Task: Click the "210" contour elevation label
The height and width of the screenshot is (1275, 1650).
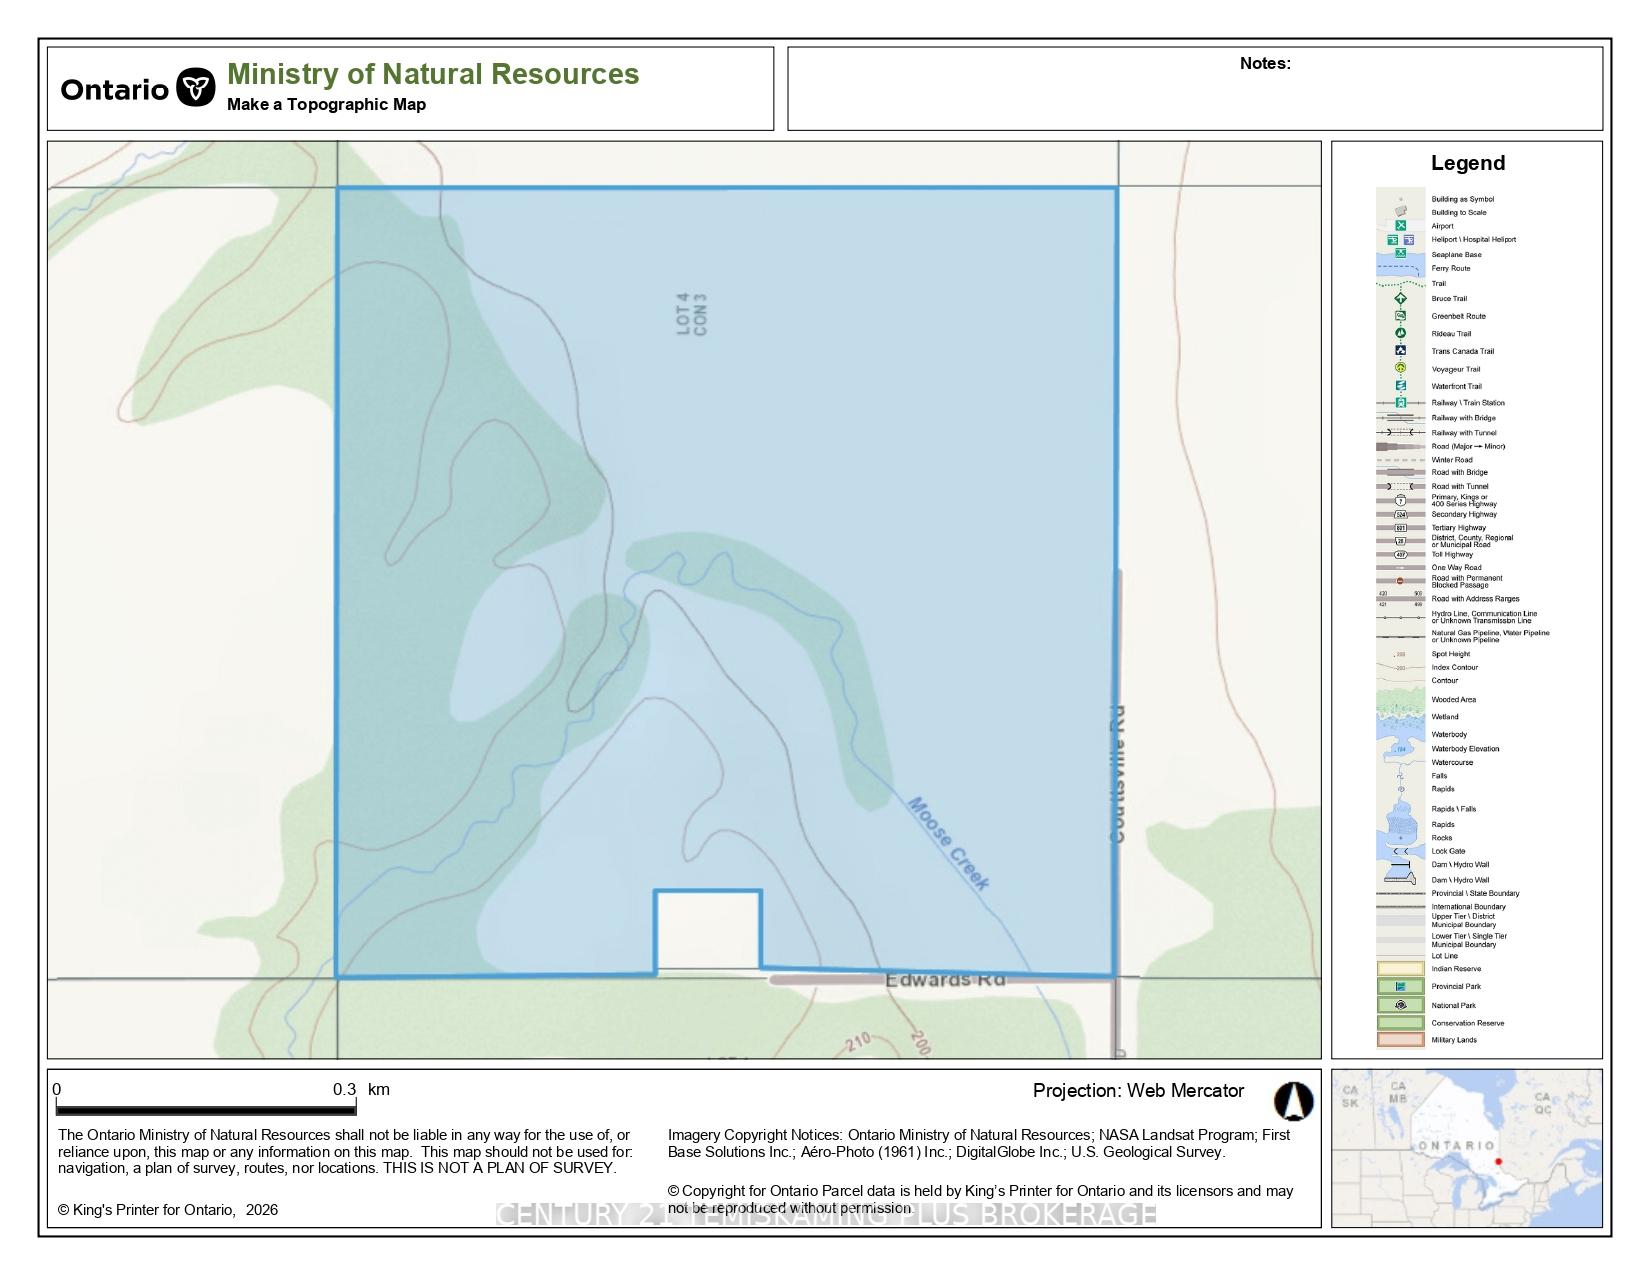Action: [857, 1044]
